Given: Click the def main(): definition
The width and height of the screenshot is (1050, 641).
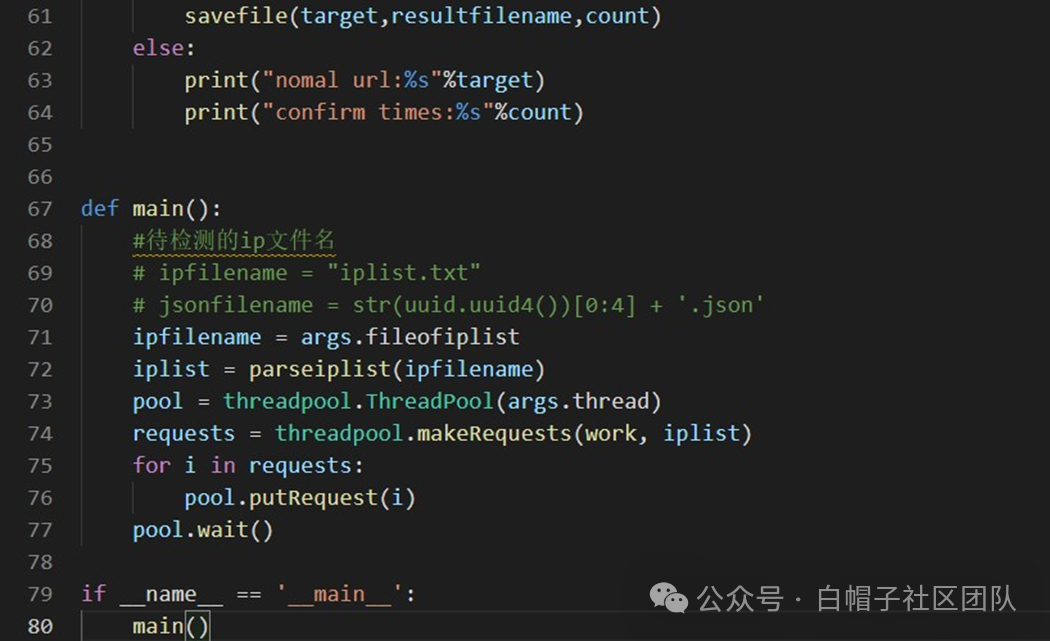Looking at the screenshot, I should (151, 209).
